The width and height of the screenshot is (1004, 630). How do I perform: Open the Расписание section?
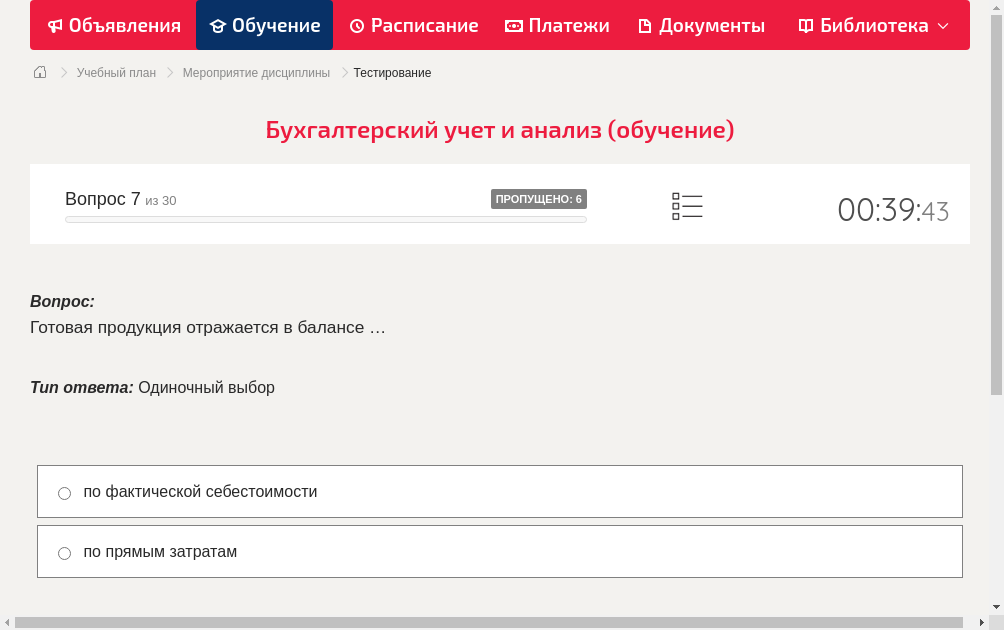[x=413, y=25]
